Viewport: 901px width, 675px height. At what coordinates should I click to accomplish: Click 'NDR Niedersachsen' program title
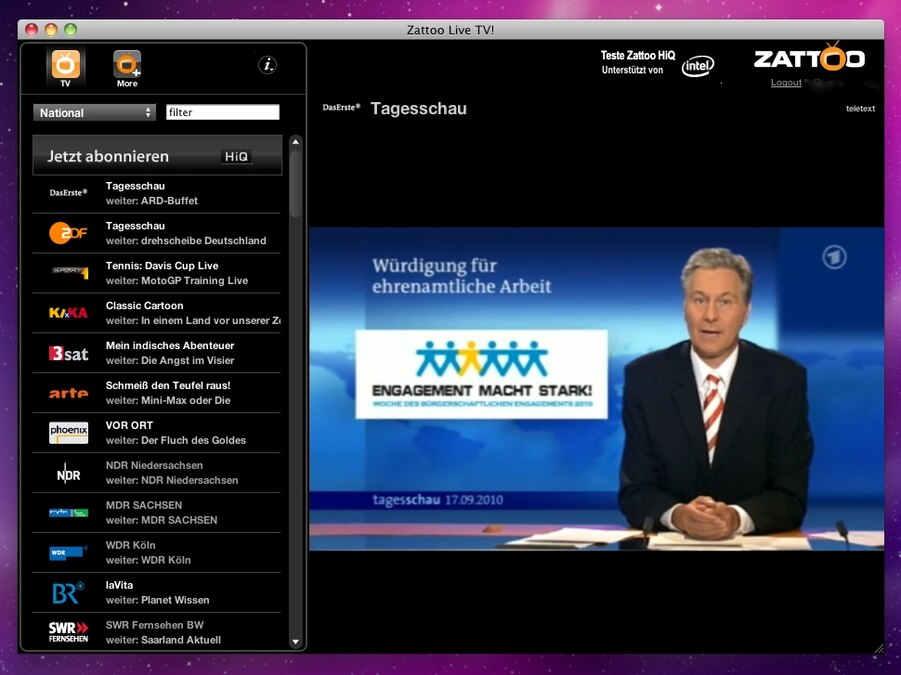[x=154, y=465]
